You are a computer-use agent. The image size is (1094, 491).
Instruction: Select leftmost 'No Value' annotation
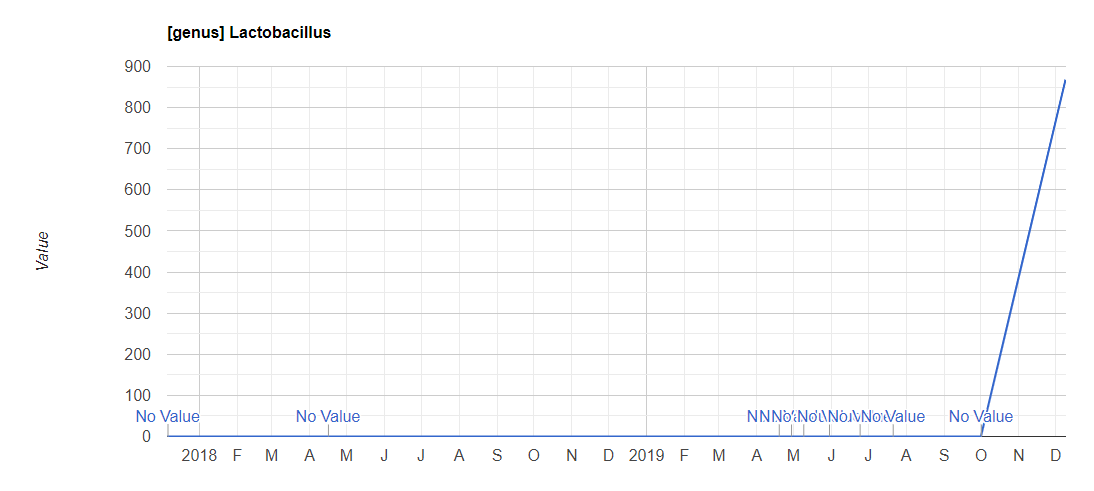[167, 417]
